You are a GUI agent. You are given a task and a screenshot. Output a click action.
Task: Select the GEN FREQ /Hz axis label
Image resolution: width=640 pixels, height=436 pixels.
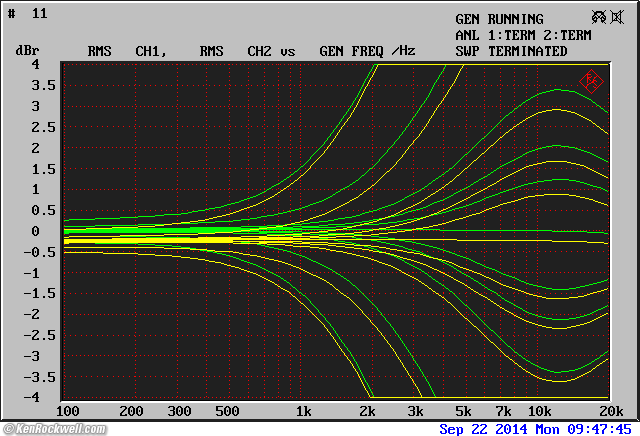[x=367, y=51]
